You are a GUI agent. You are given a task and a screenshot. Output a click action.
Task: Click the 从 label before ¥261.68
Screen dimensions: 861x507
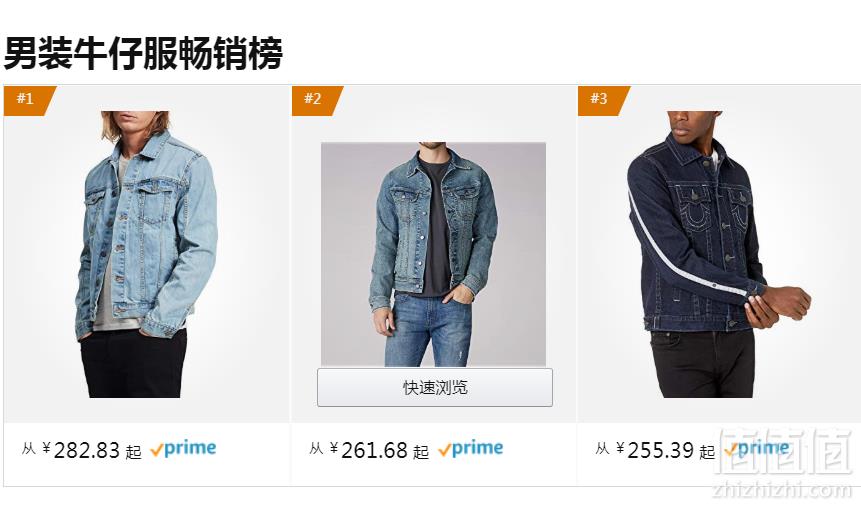pyautogui.click(x=316, y=449)
